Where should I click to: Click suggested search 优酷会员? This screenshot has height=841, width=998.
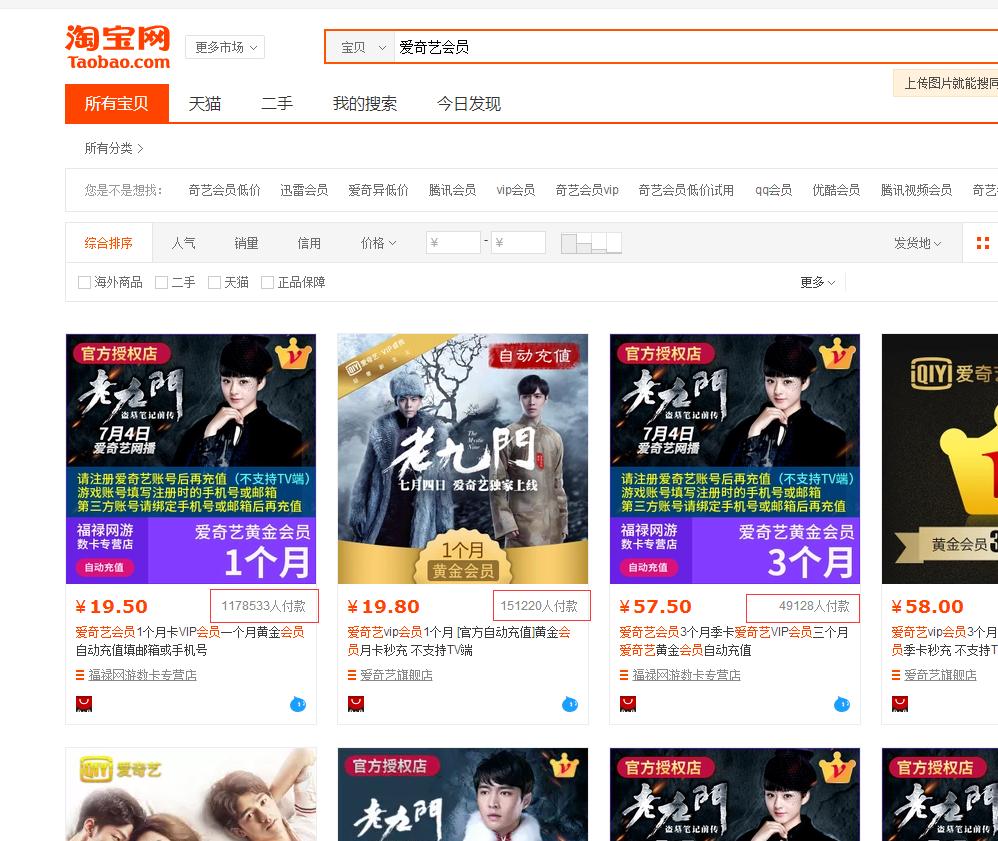(836, 190)
